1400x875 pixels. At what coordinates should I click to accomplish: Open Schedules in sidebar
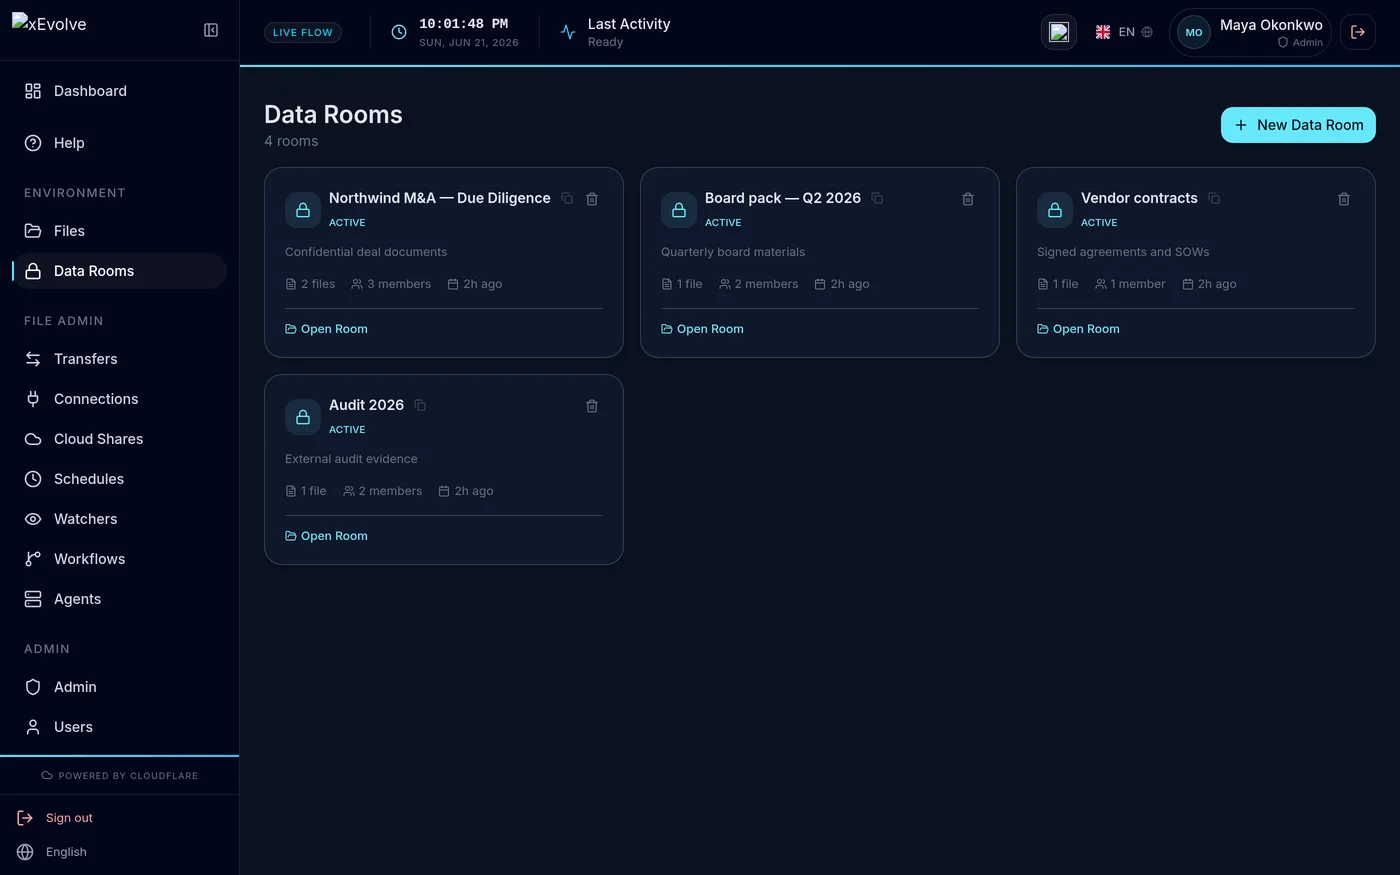[x=119, y=479]
